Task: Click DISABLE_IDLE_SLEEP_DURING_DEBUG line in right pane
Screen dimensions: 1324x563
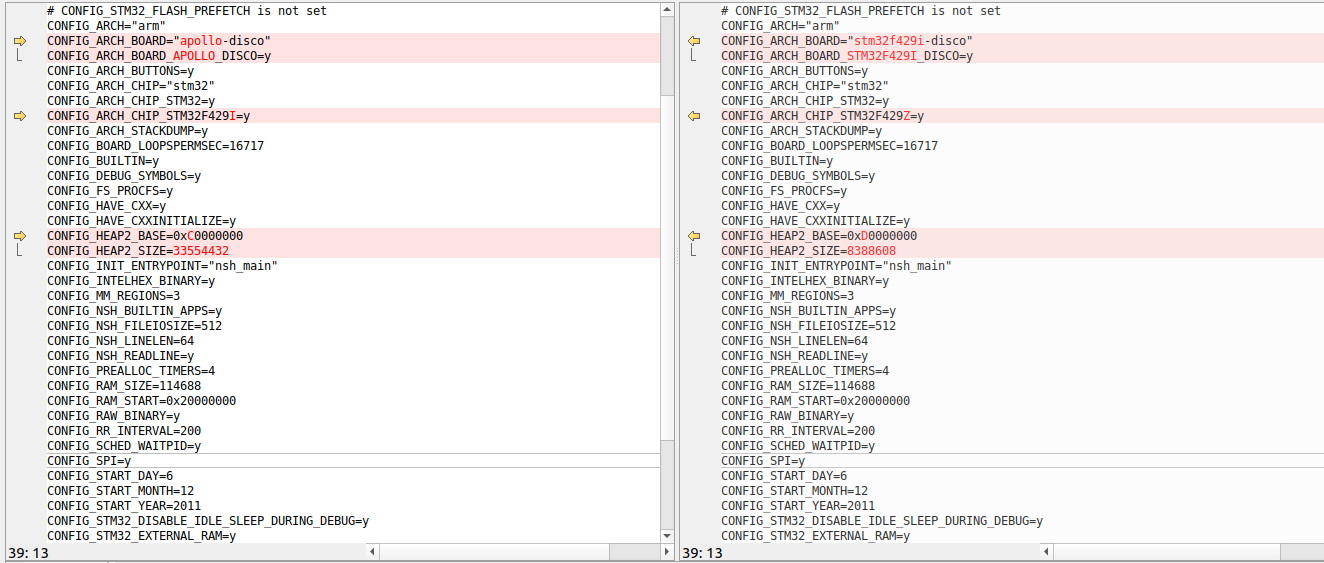Action: click(882, 521)
